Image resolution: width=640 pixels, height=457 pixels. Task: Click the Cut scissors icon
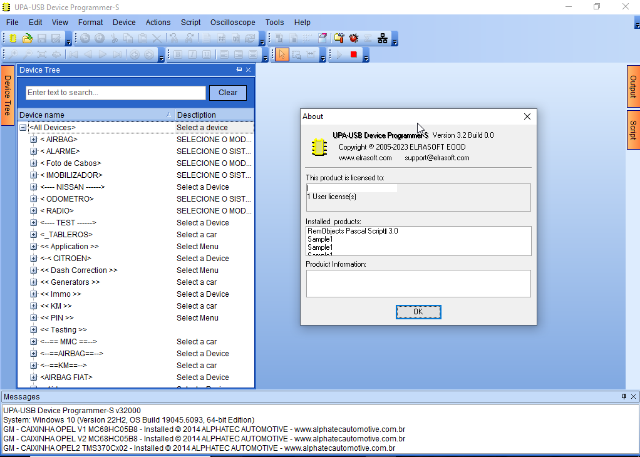click(114, 38)
